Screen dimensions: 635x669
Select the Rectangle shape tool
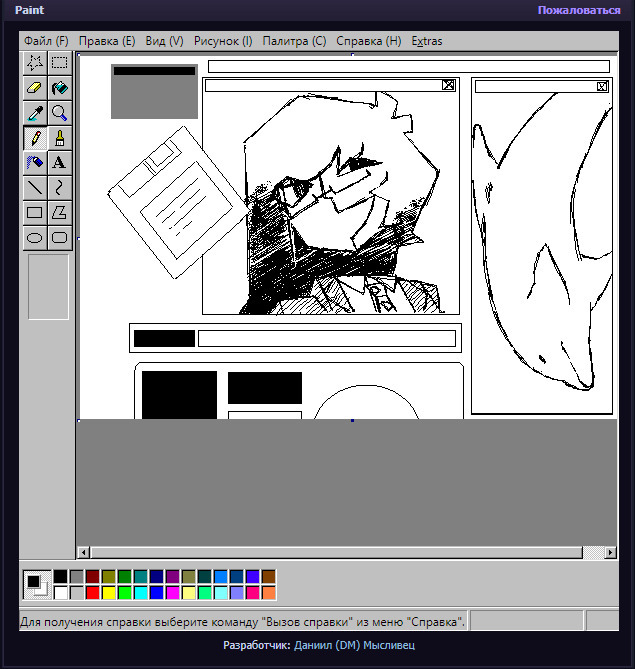[x=35, y=212]
